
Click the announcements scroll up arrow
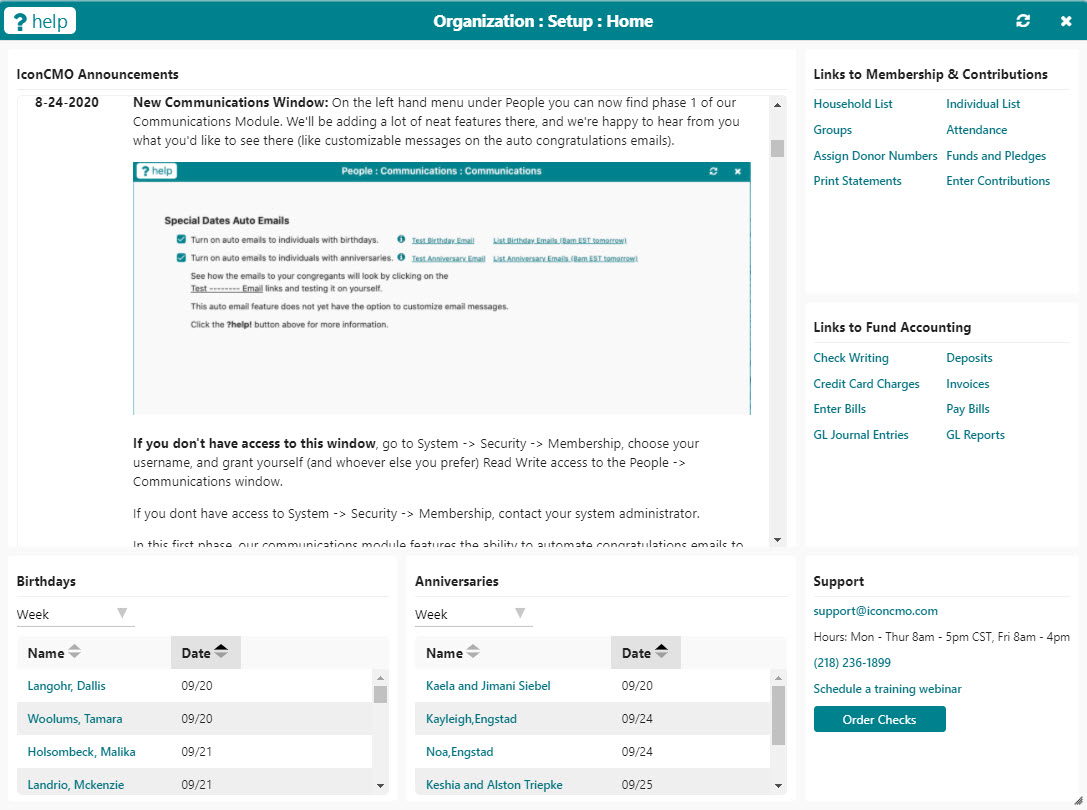[x=777, y=105]
